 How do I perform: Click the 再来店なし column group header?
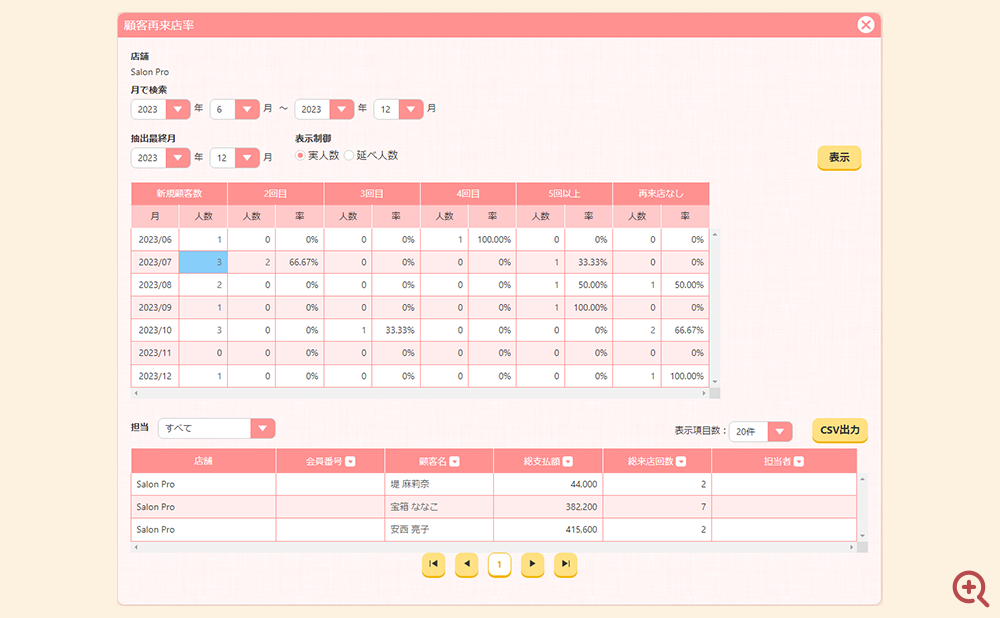661,193
